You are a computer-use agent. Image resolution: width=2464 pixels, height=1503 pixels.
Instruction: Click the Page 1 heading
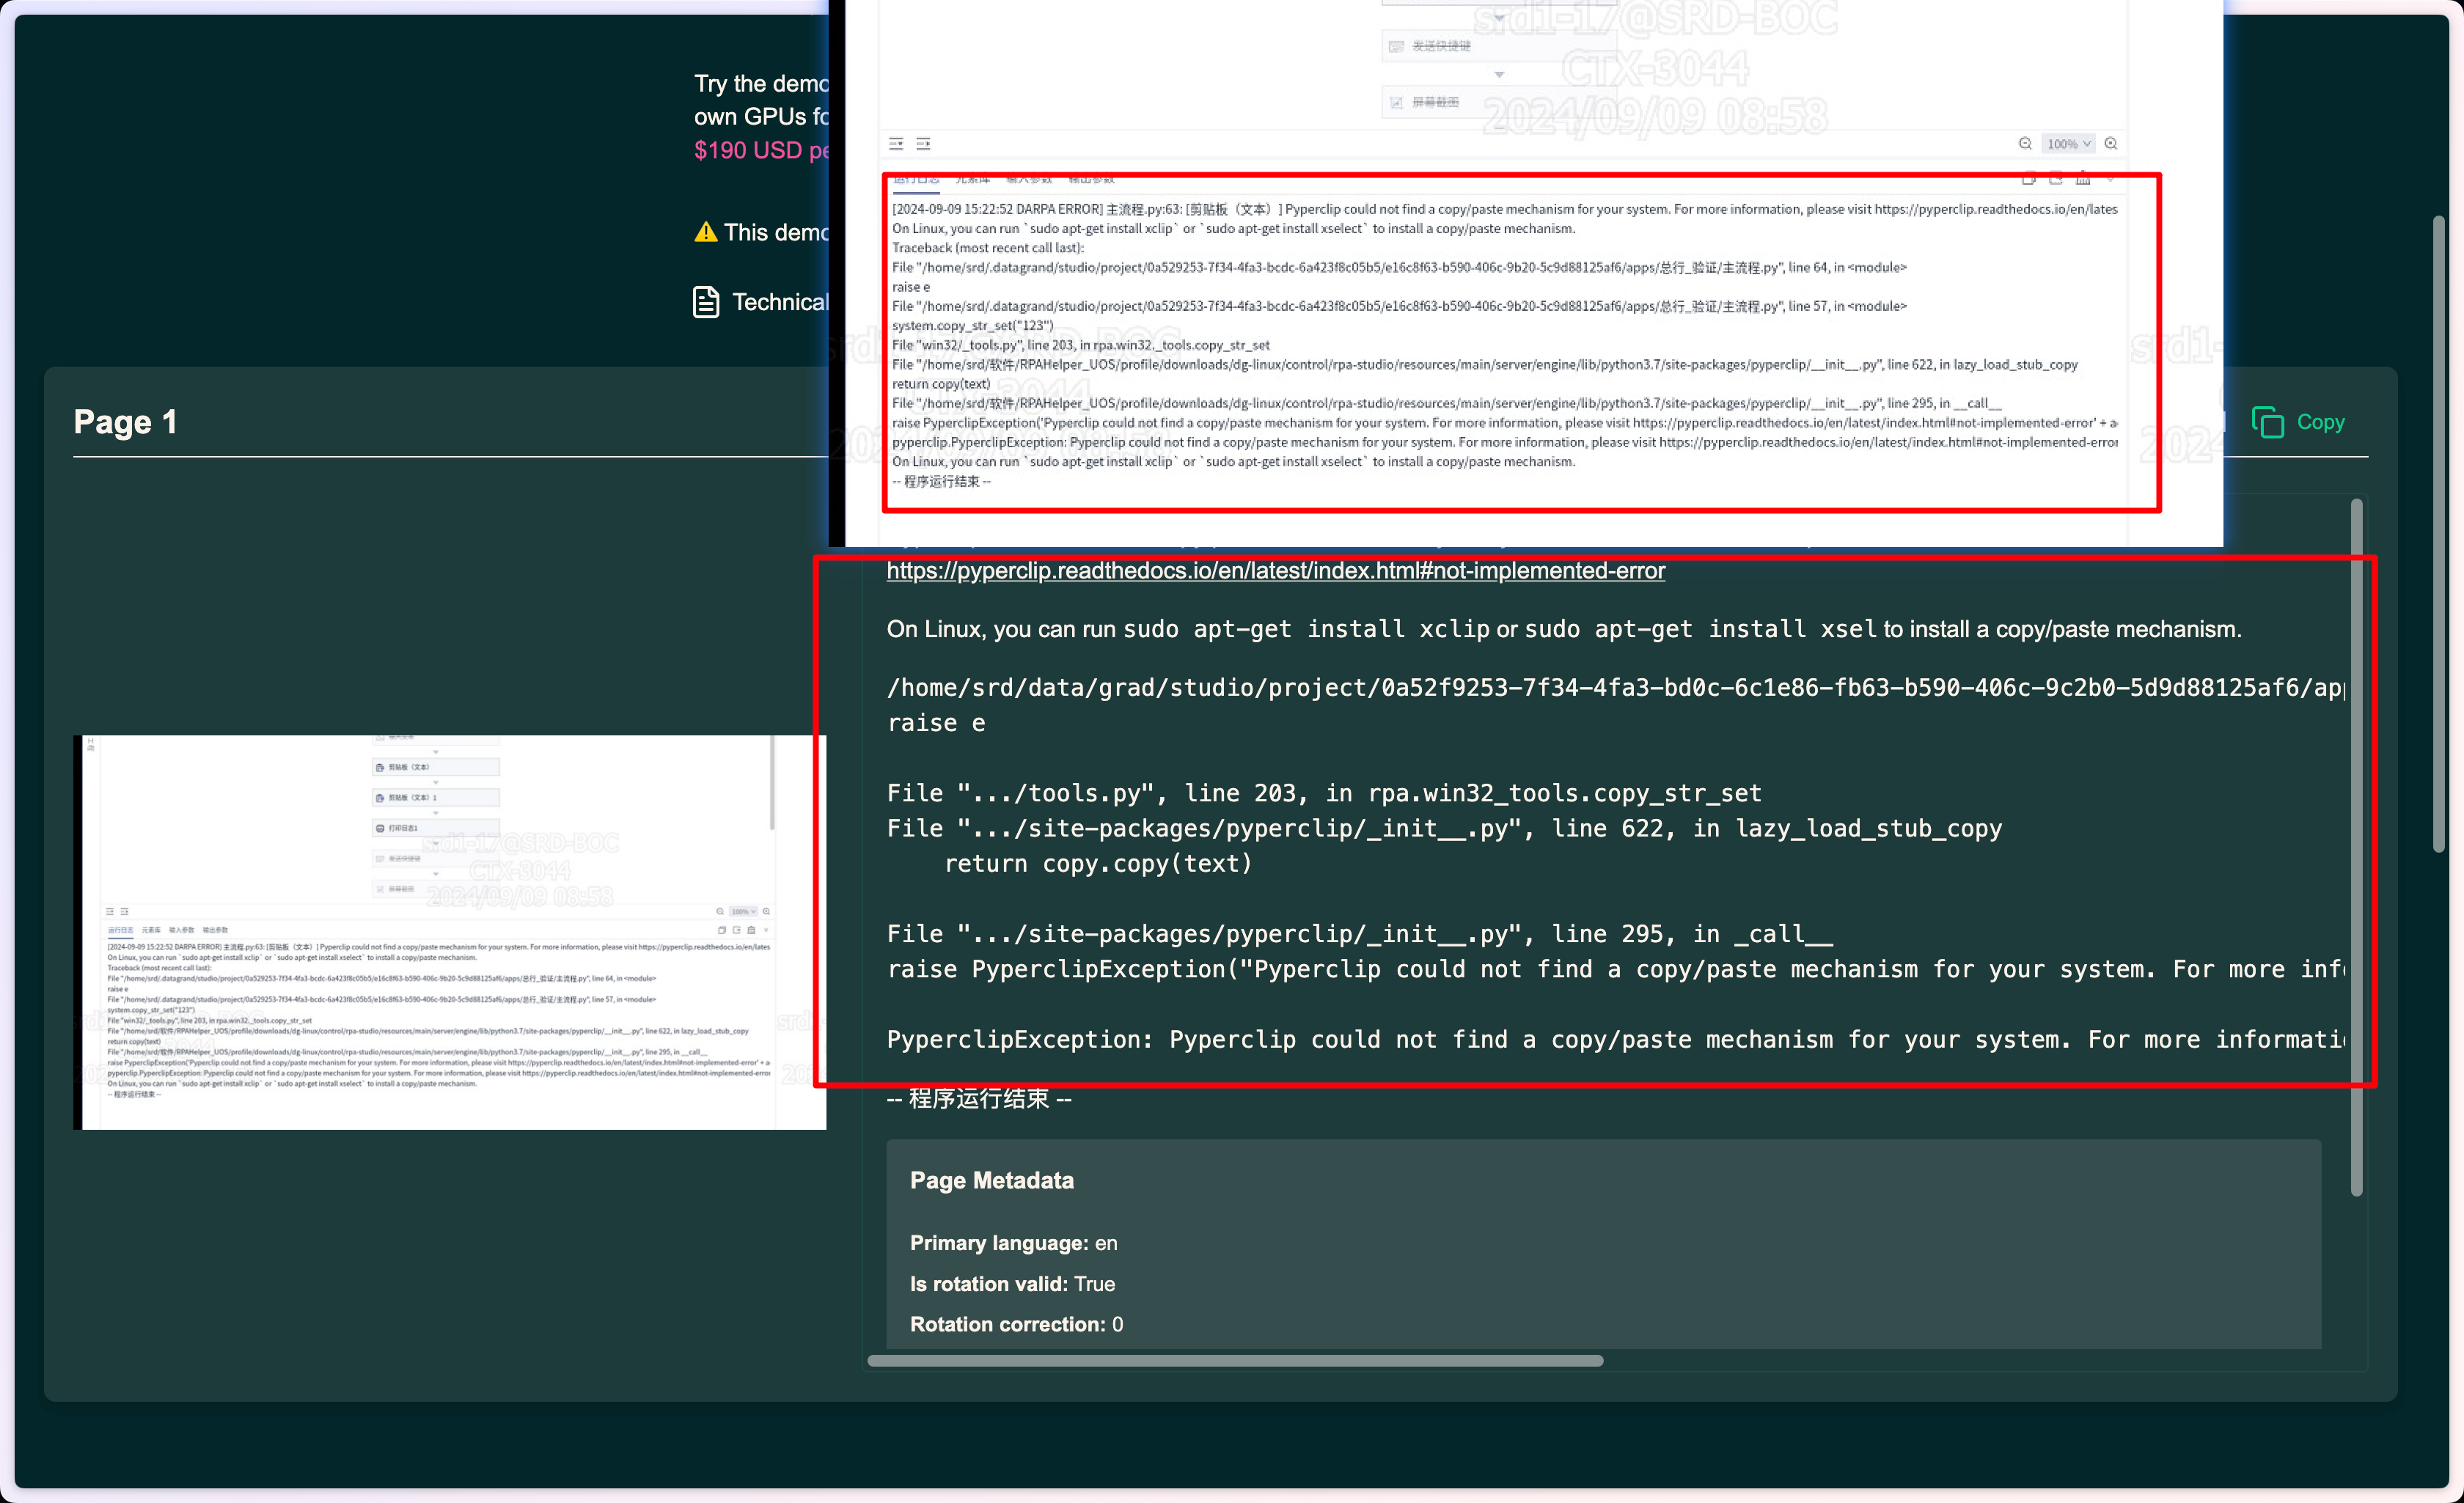125,422
